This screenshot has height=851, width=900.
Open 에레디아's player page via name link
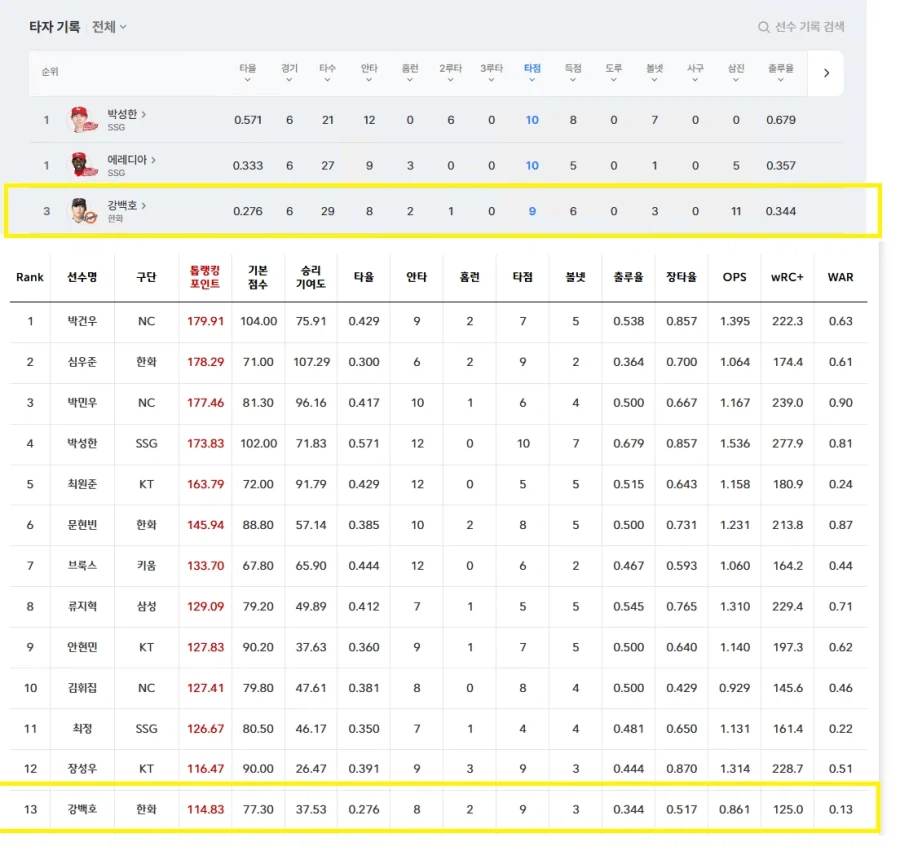click(x=131, y=160)
